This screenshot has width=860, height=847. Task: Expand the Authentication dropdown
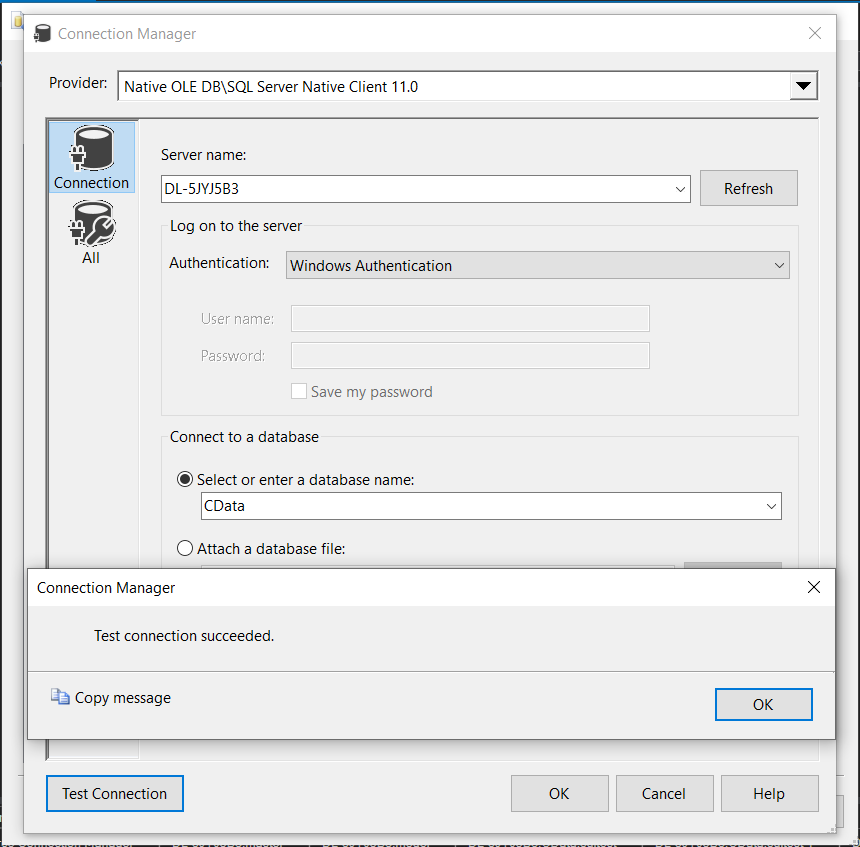click(779, 265)
